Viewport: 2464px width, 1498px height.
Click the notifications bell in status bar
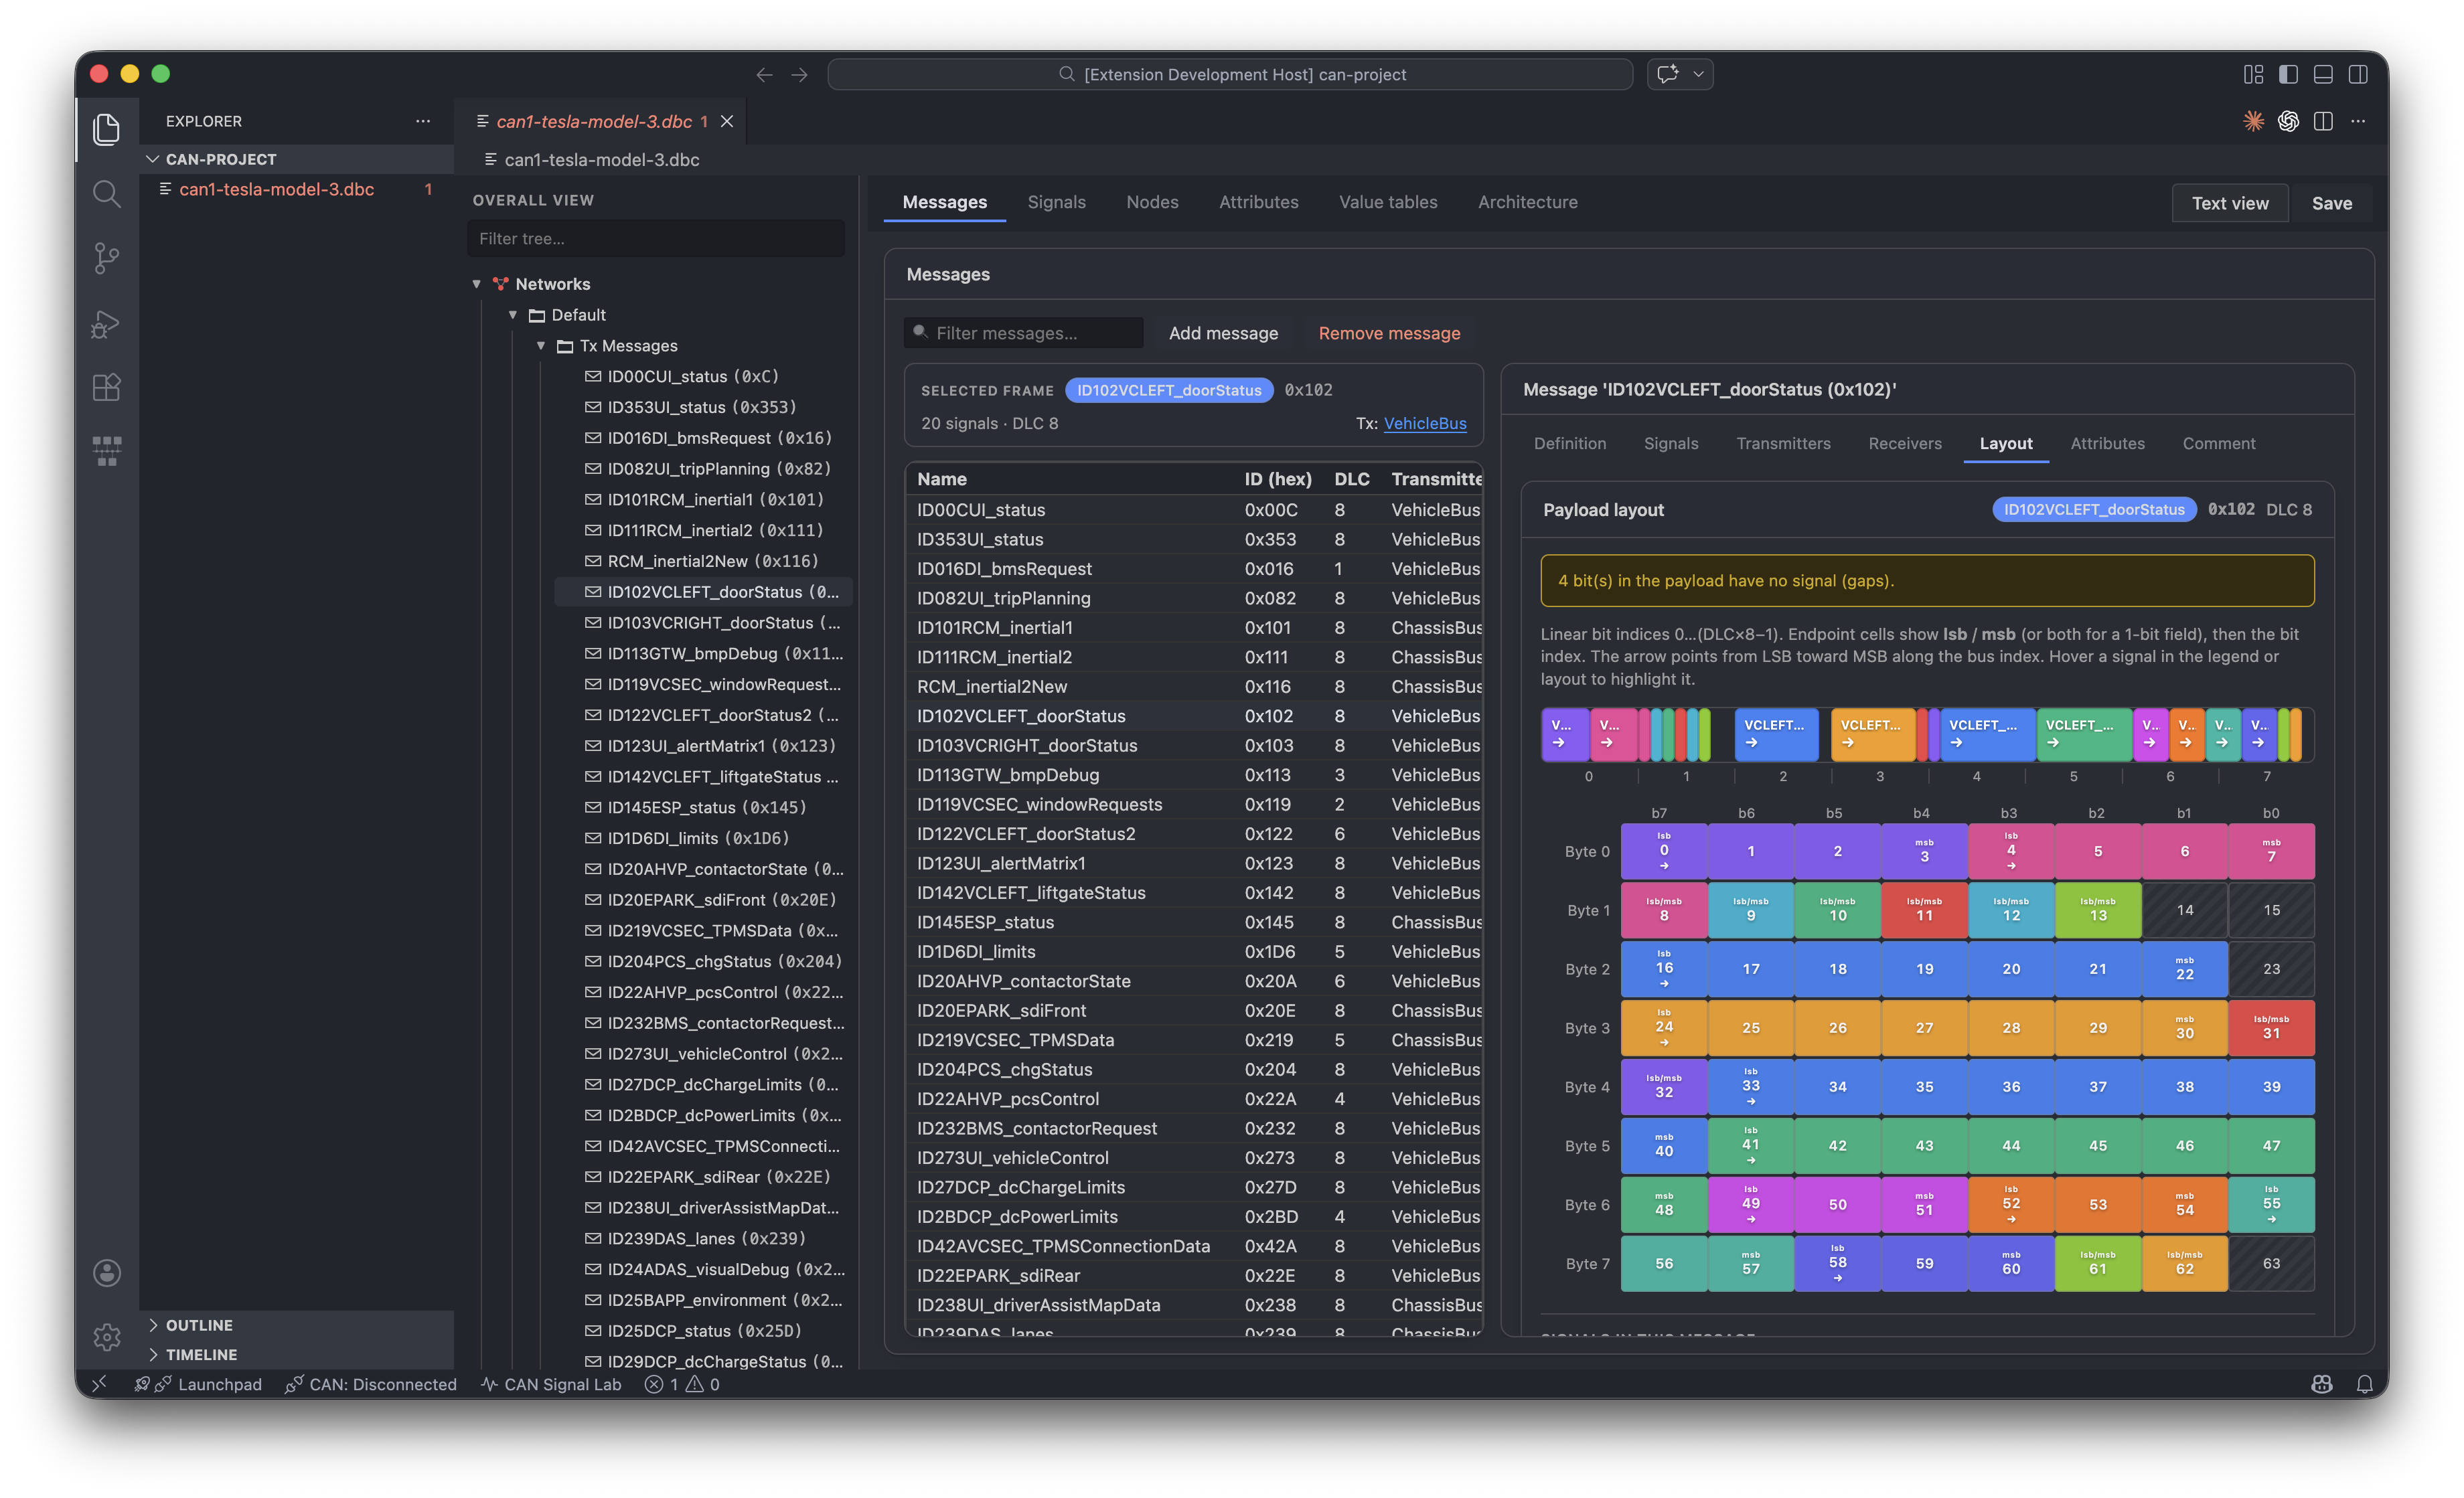2365,1384
